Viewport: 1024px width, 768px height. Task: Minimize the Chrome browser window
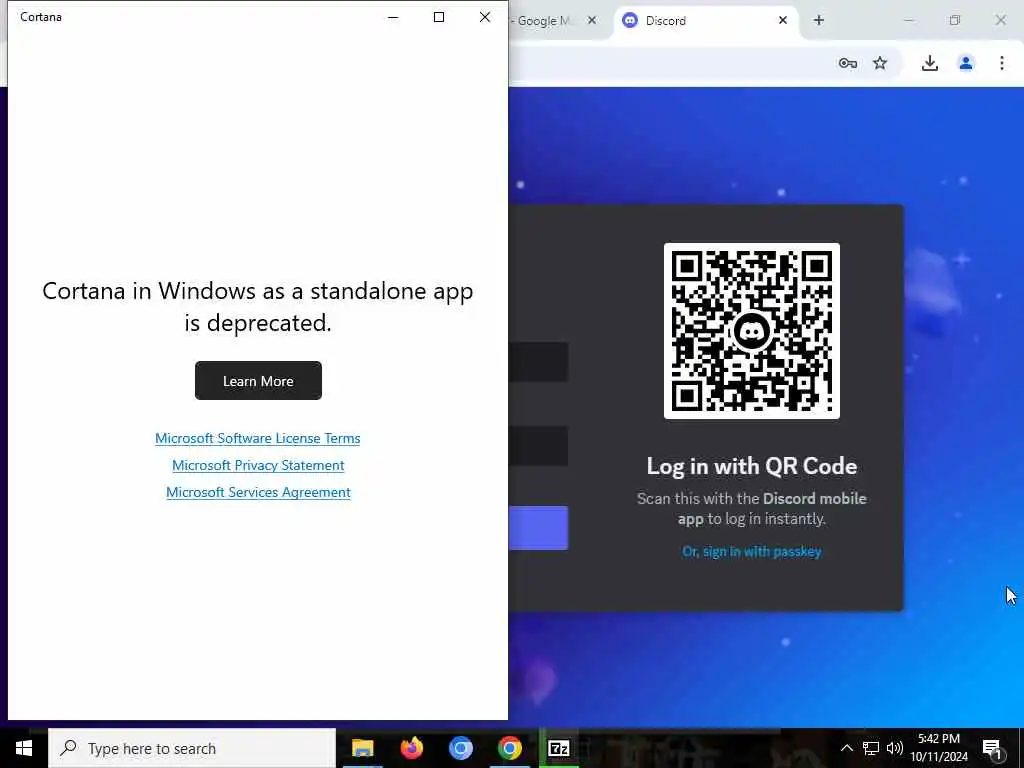pyautogui.click(x=909, y=21)
